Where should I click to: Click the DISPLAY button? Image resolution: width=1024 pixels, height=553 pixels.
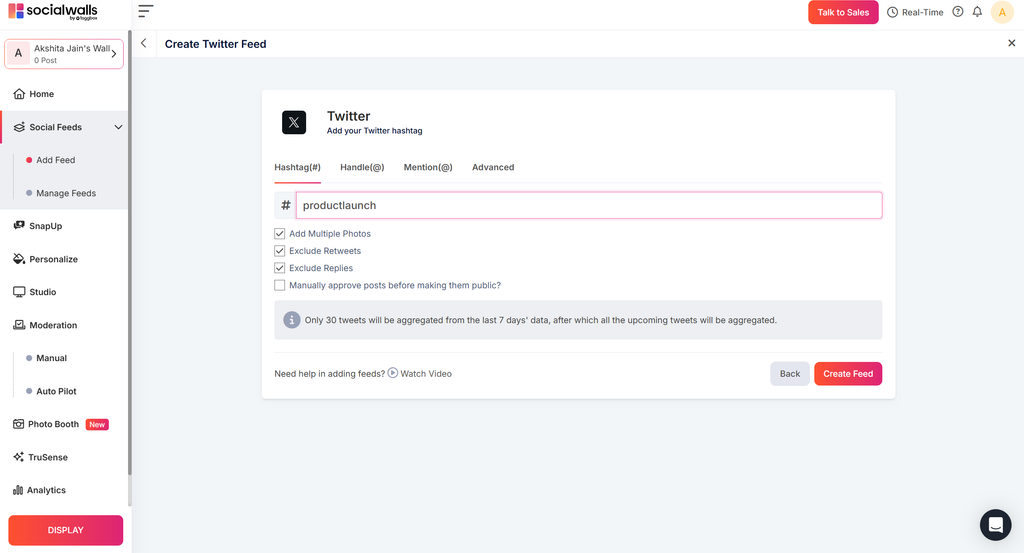(65, 530)
